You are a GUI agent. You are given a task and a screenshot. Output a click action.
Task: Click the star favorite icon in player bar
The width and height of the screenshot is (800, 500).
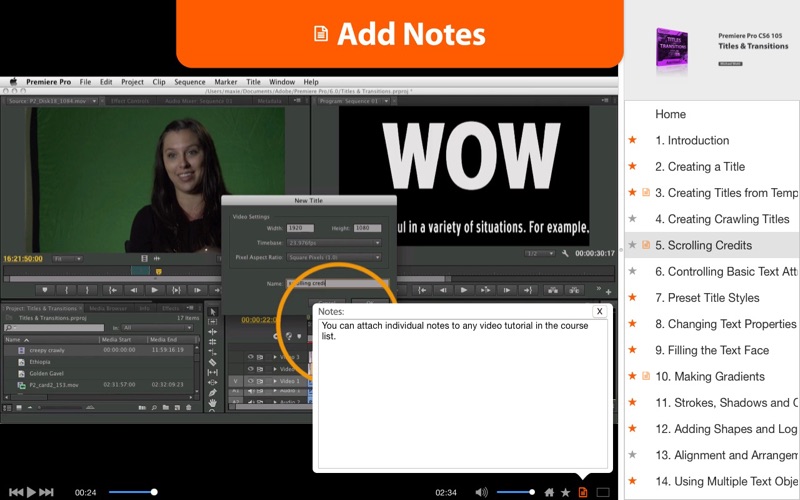coord(565,492)
